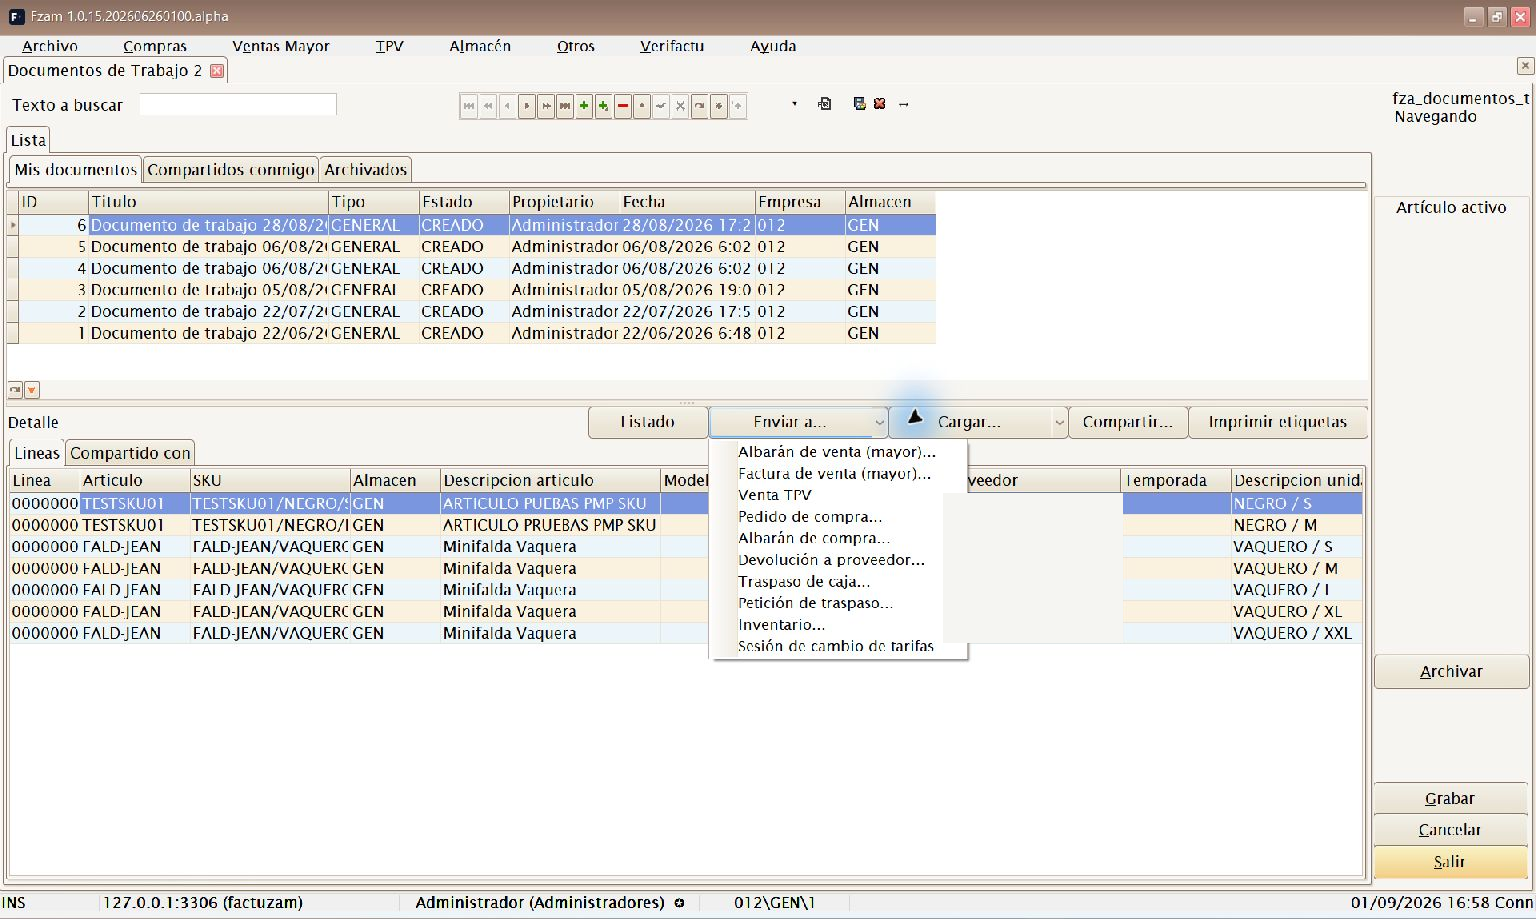Expand the Enviar a... dropdown arrow
Viewport: 1536px width, 919px height.
[x=879, y=423]
